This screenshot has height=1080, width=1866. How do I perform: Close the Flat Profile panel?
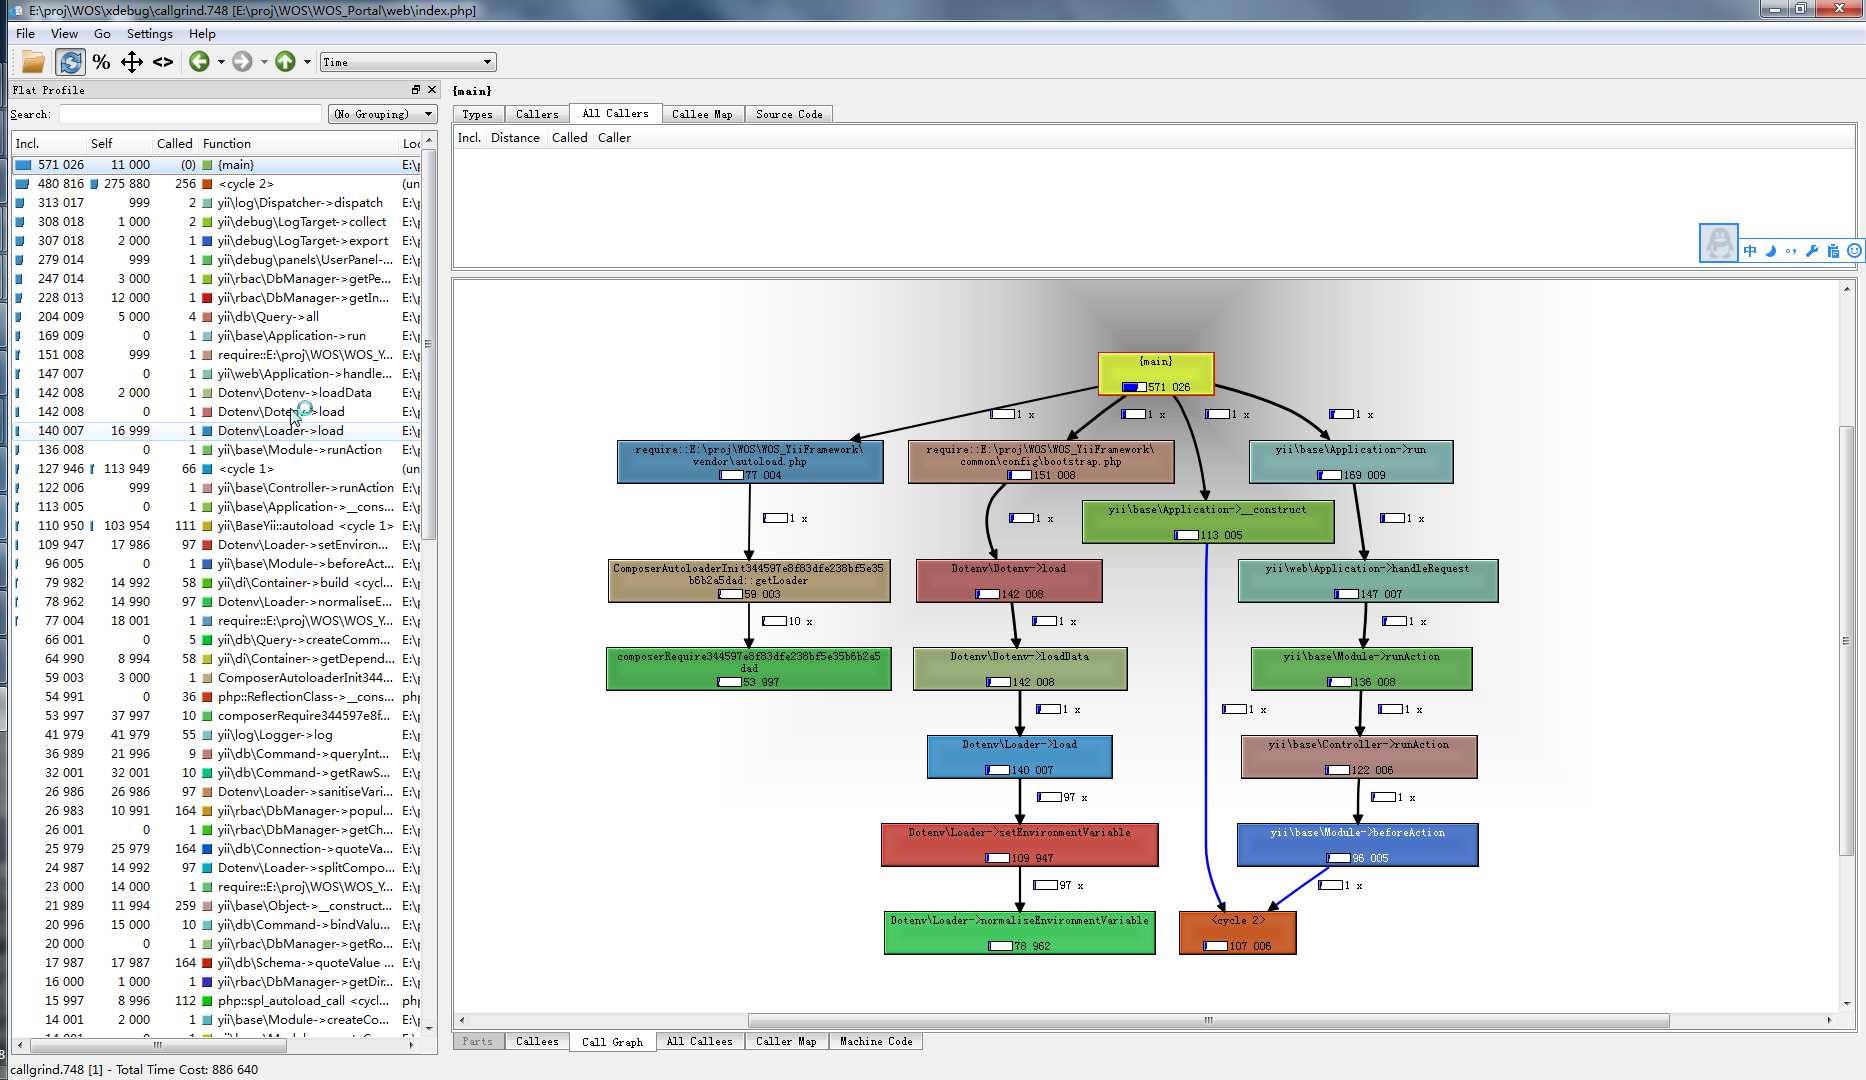(431, 89)
